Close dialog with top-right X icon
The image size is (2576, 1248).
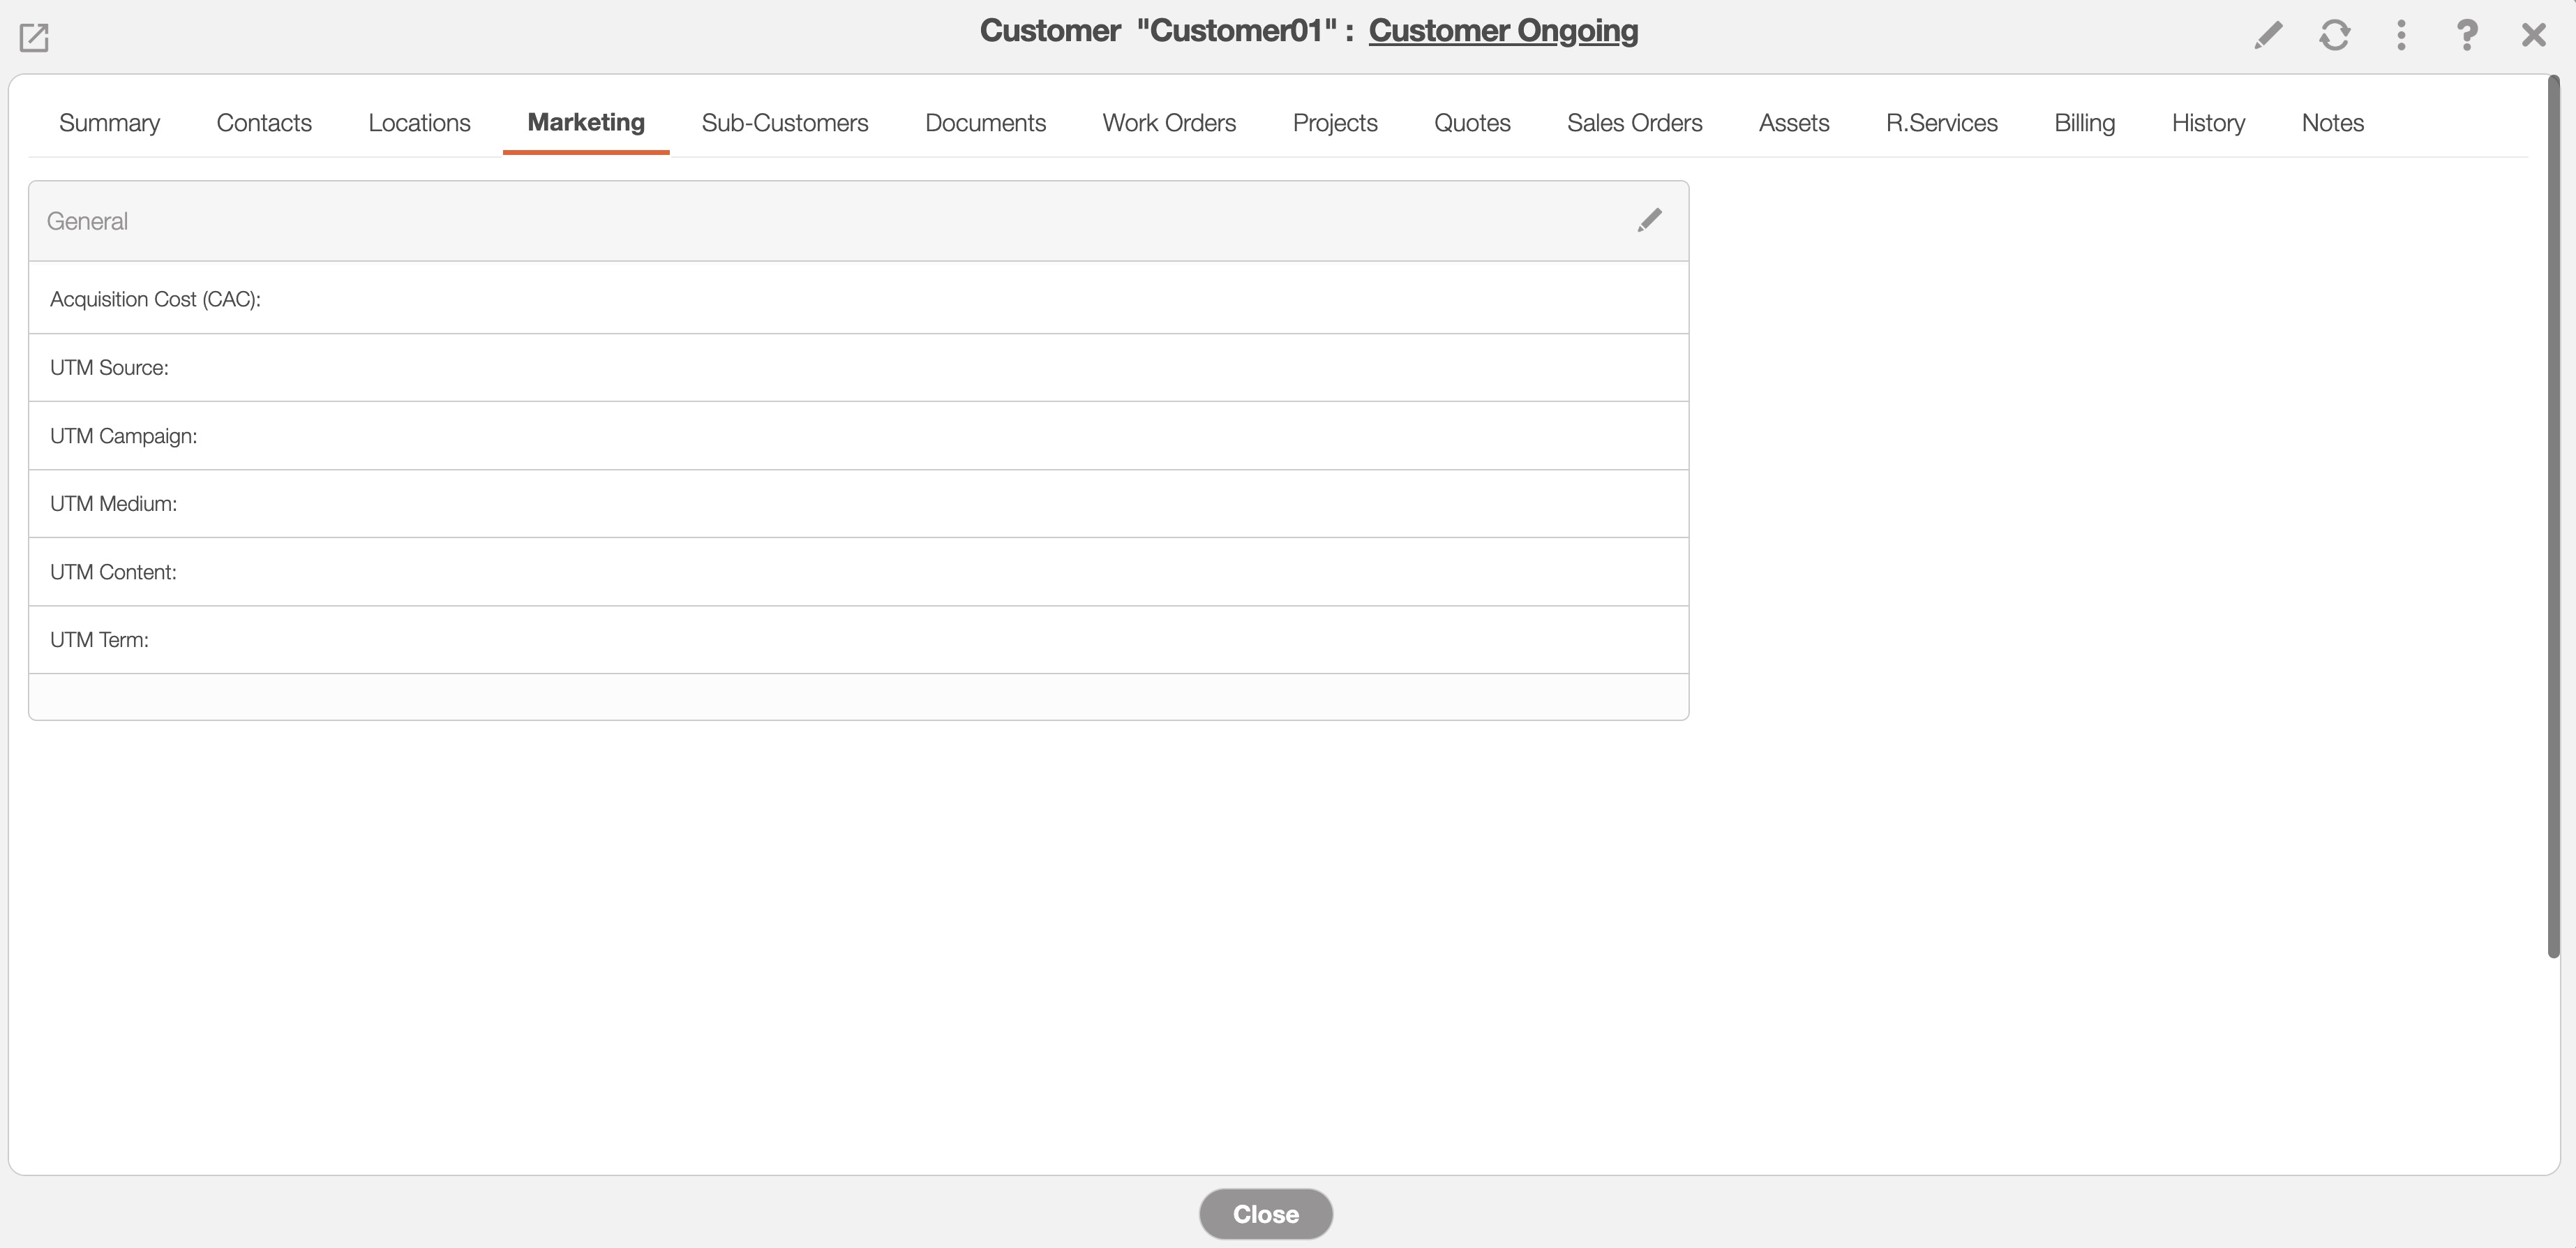2533,36
